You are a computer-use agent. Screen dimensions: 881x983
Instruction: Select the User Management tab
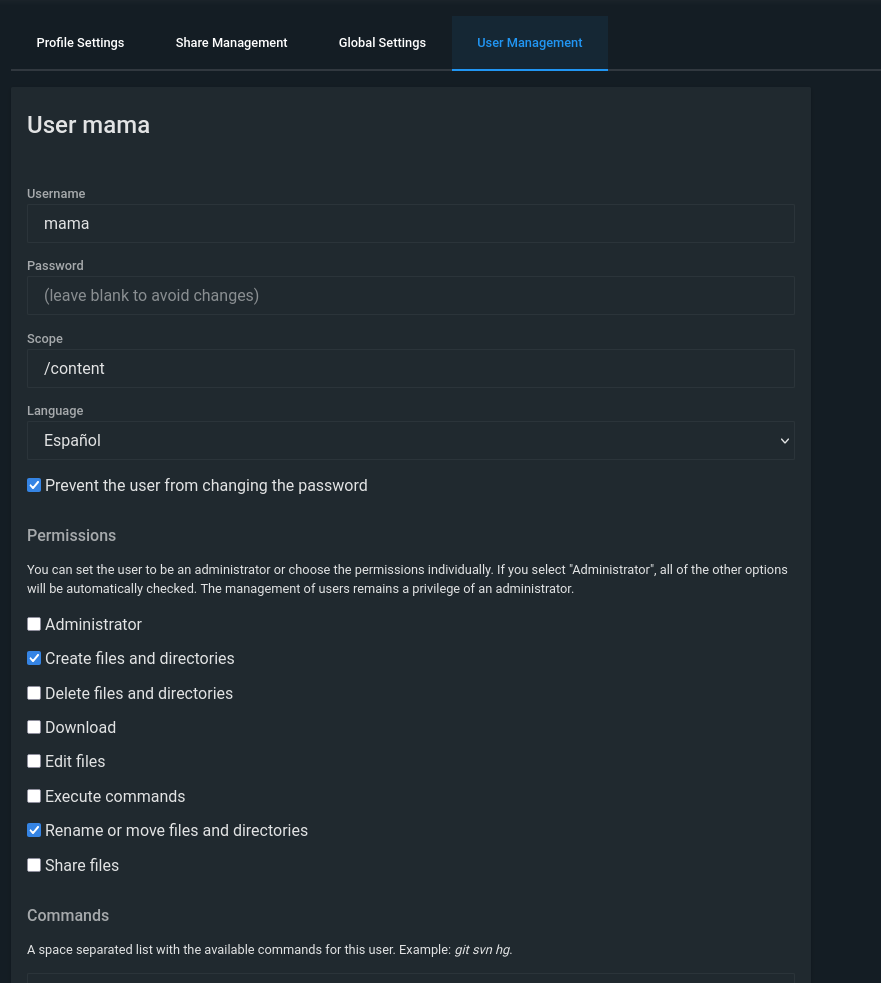coord(530,43)
